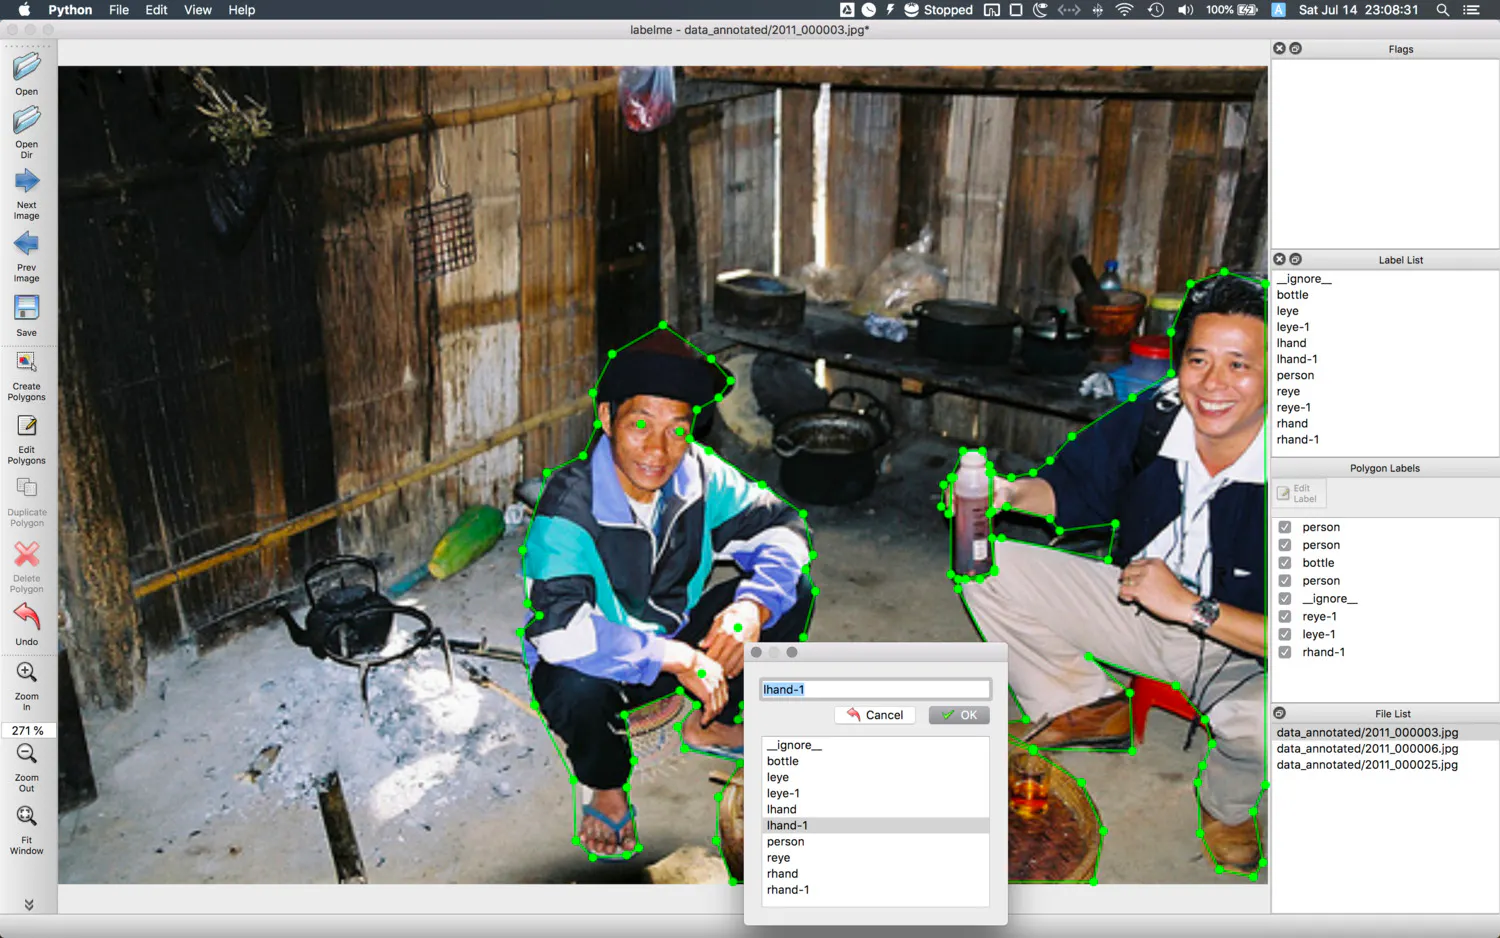Image resolution: width=1500 pixels, height=938 pixels.
Task: Uncheck the bottle polygon label
Action: (1285, 563)
